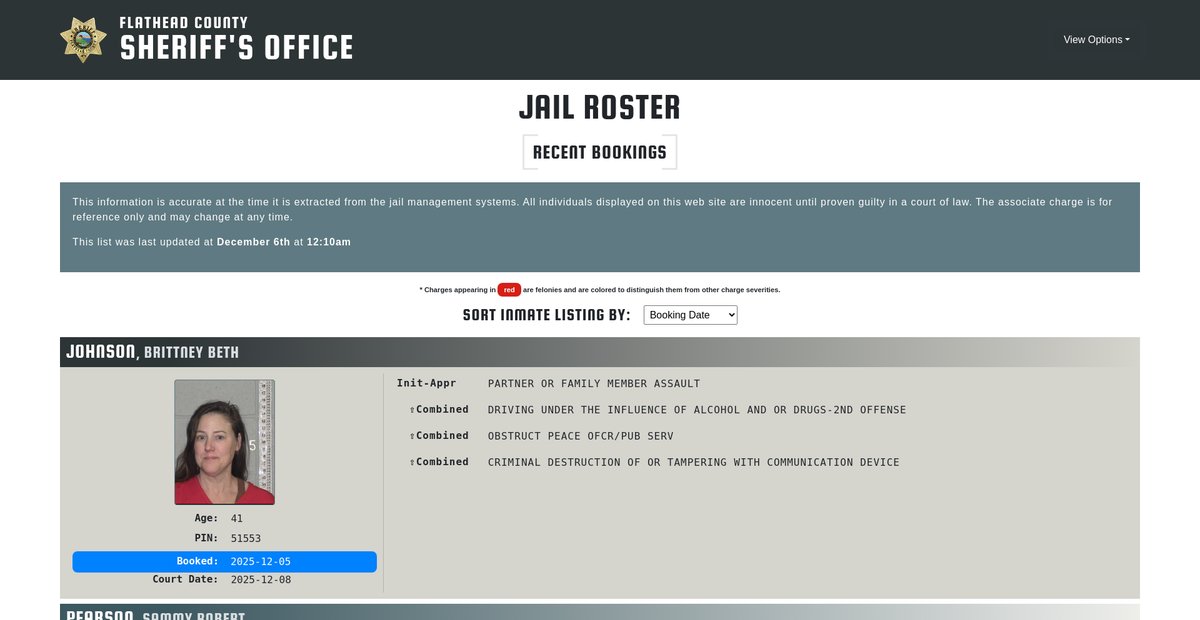The image size is (1200, 620).
Task: Click the Sheriff's Office star badge logo
Action: tap(83, 40)
